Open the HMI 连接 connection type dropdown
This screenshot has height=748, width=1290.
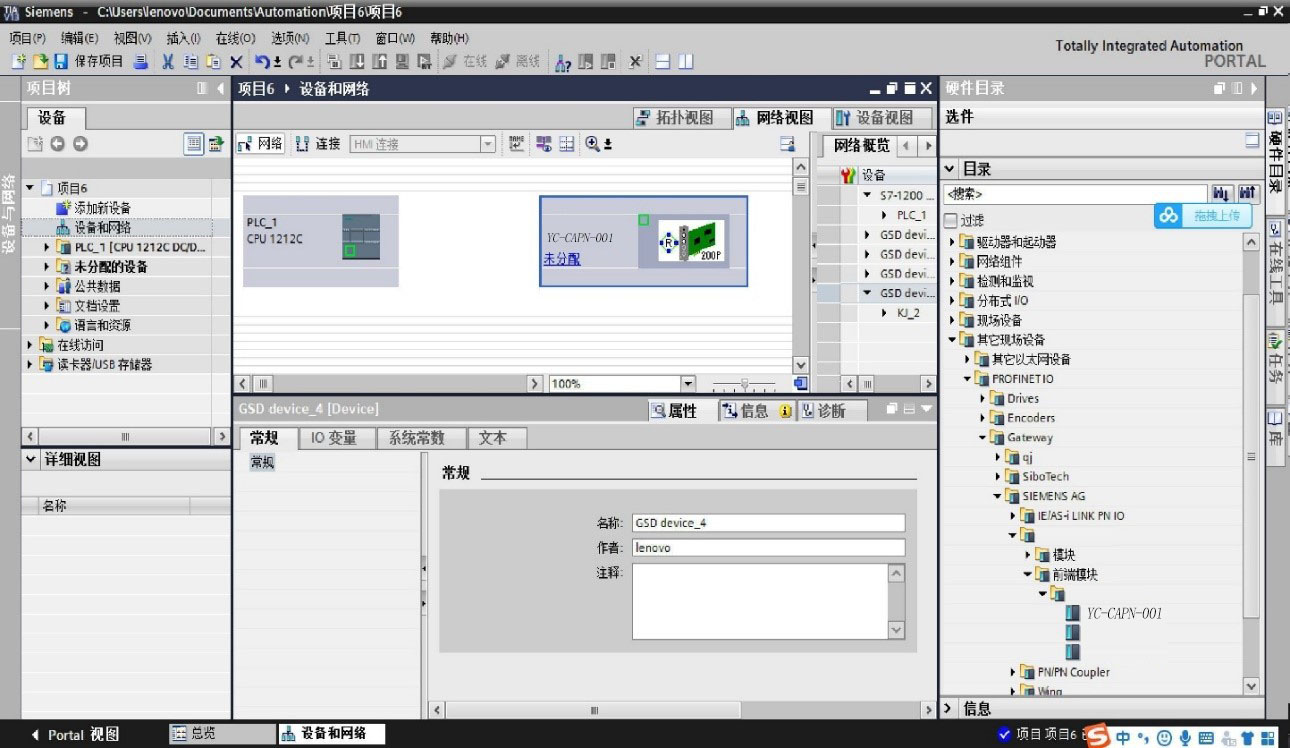tap(487, 144)
